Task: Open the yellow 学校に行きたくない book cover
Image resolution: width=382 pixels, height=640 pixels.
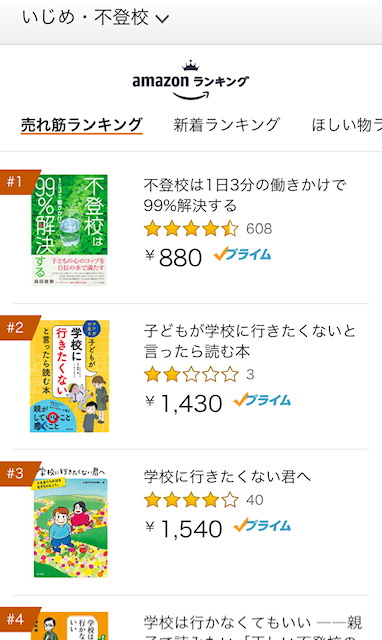Action: [x=69, y=376]
